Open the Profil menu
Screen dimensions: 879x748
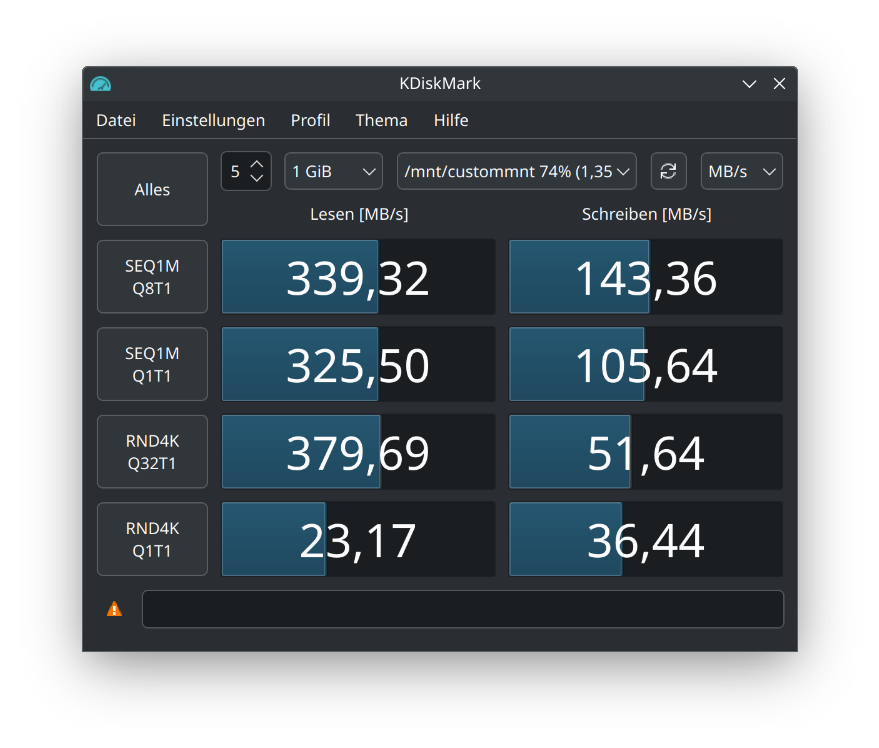pyautogui.click(x=310, y=120)
